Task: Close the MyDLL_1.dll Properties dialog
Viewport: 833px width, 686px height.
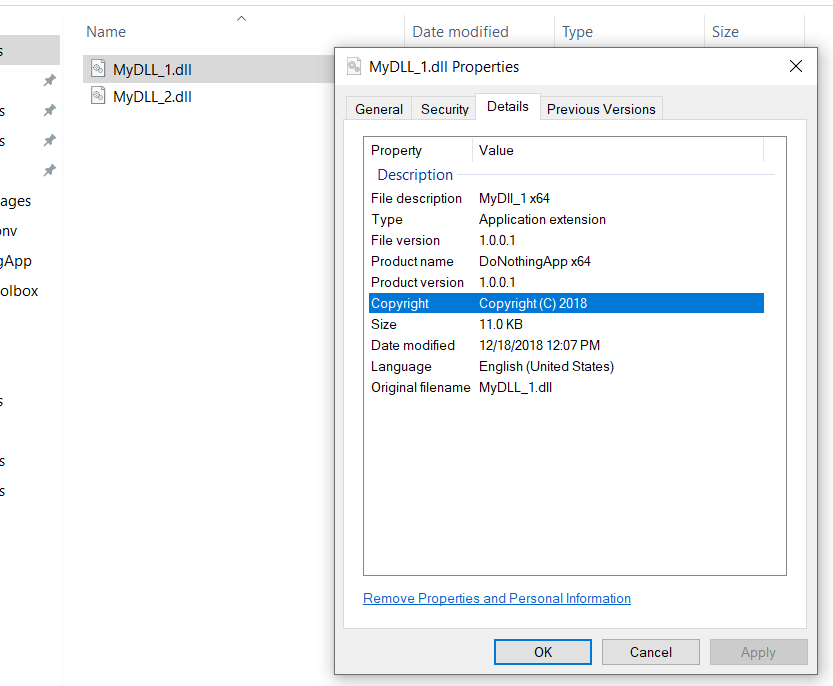Action: click(795, 66)
